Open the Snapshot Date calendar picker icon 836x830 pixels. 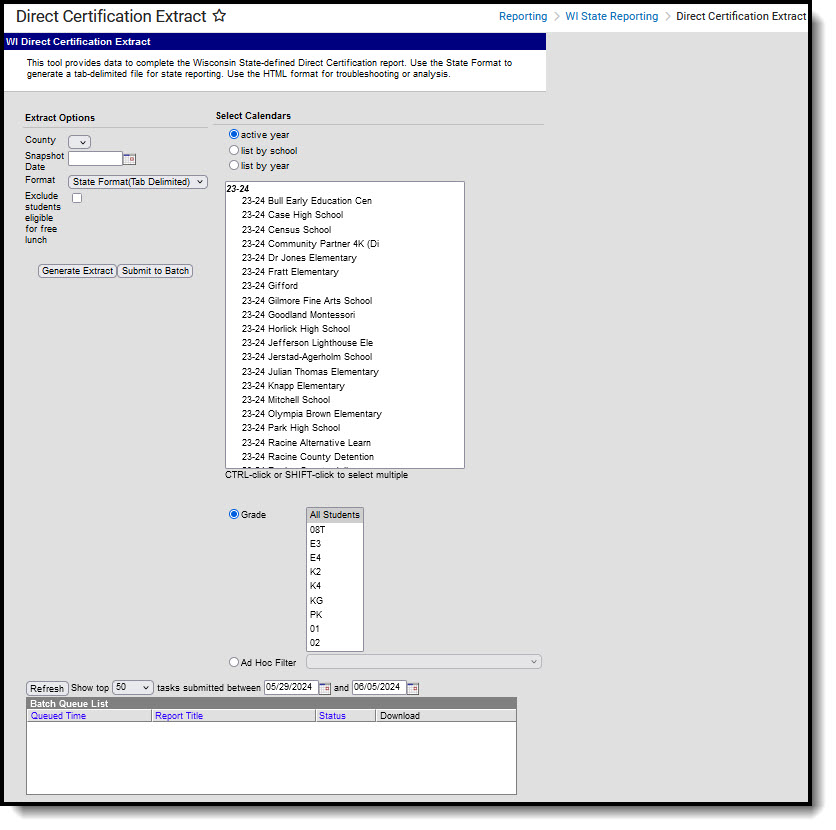click(130, 159)
